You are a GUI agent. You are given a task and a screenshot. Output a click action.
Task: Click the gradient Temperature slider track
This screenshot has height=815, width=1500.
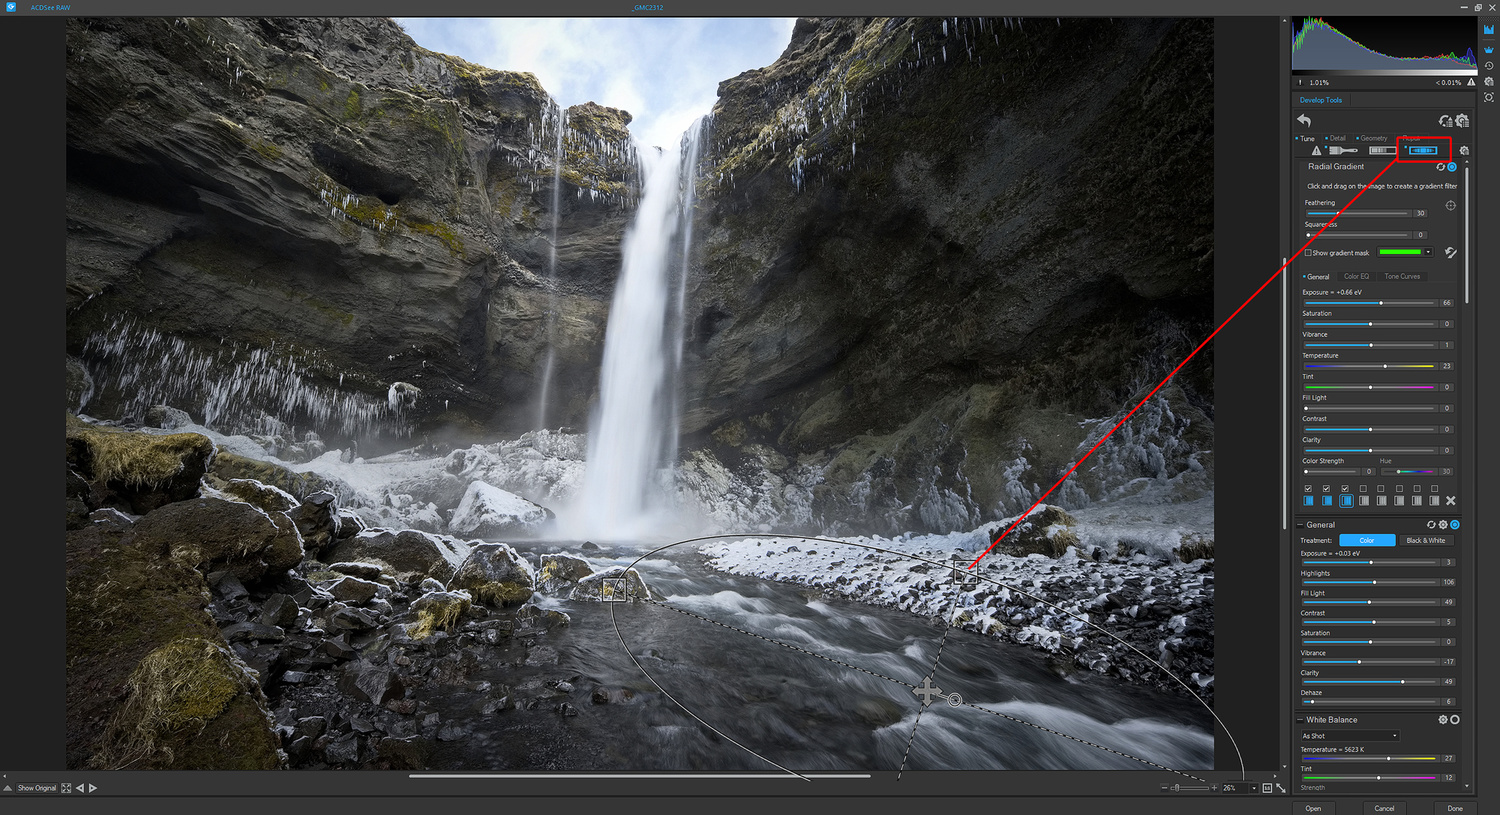(1369, 366)
